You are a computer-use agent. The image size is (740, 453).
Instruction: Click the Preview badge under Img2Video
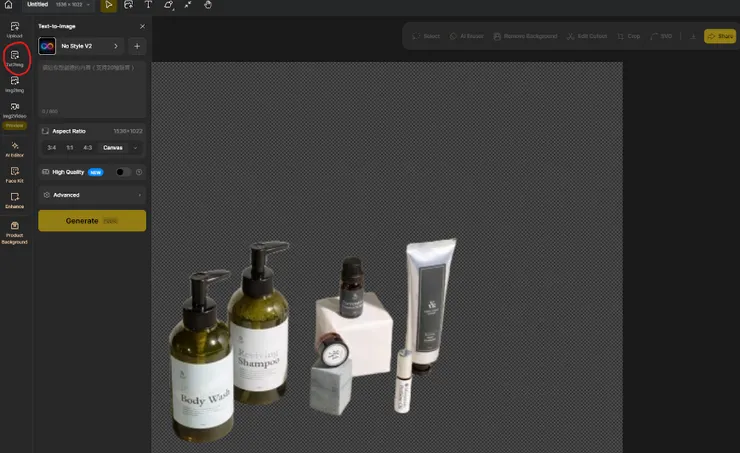pyautogui.click(x=15, y=126)
